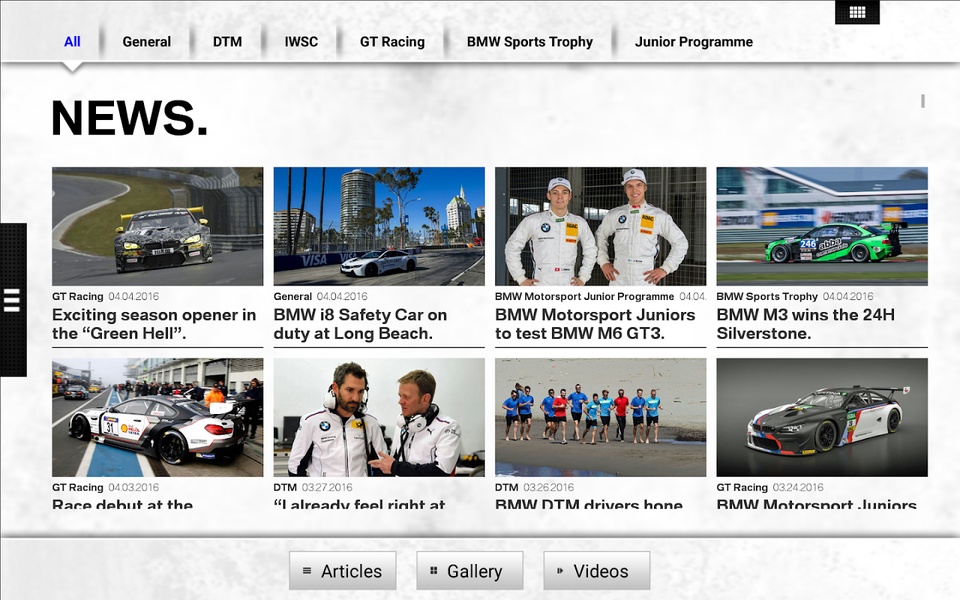Read "BMW i8 Safety Car on duty" article

click(x=360, y=324)
